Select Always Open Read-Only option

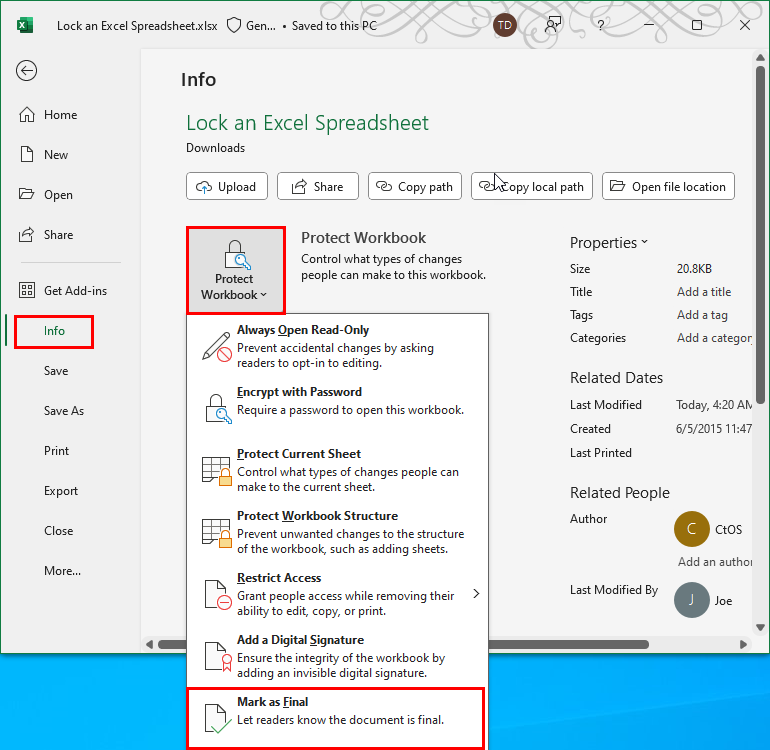tap(337, 346)
